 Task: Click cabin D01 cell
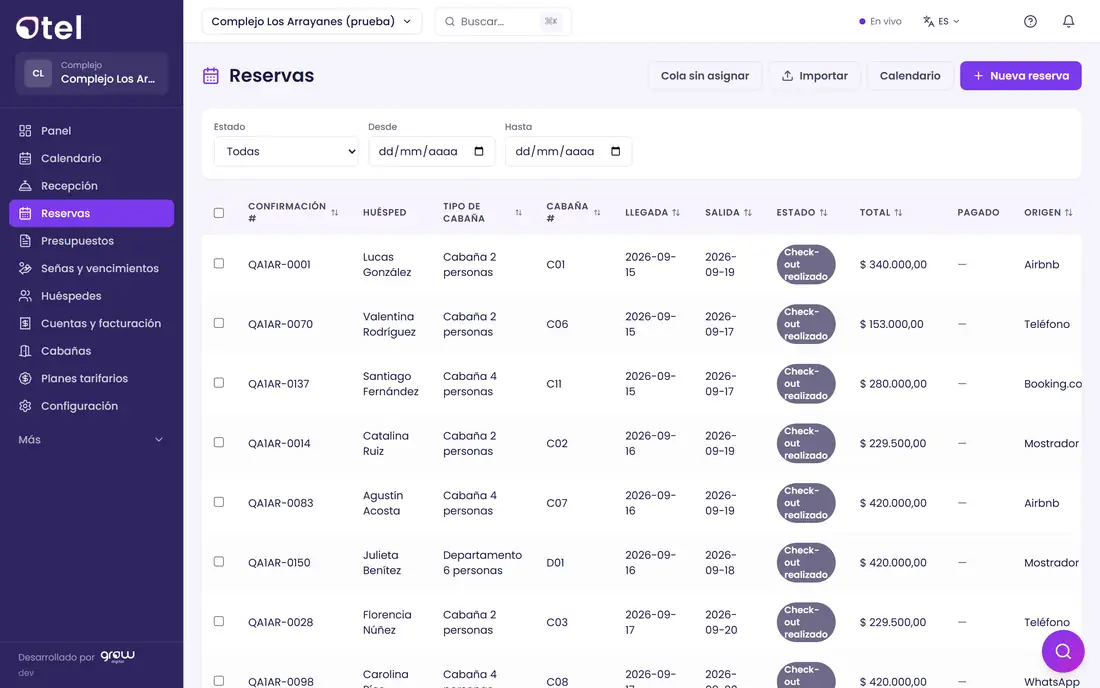click(555, 562)
